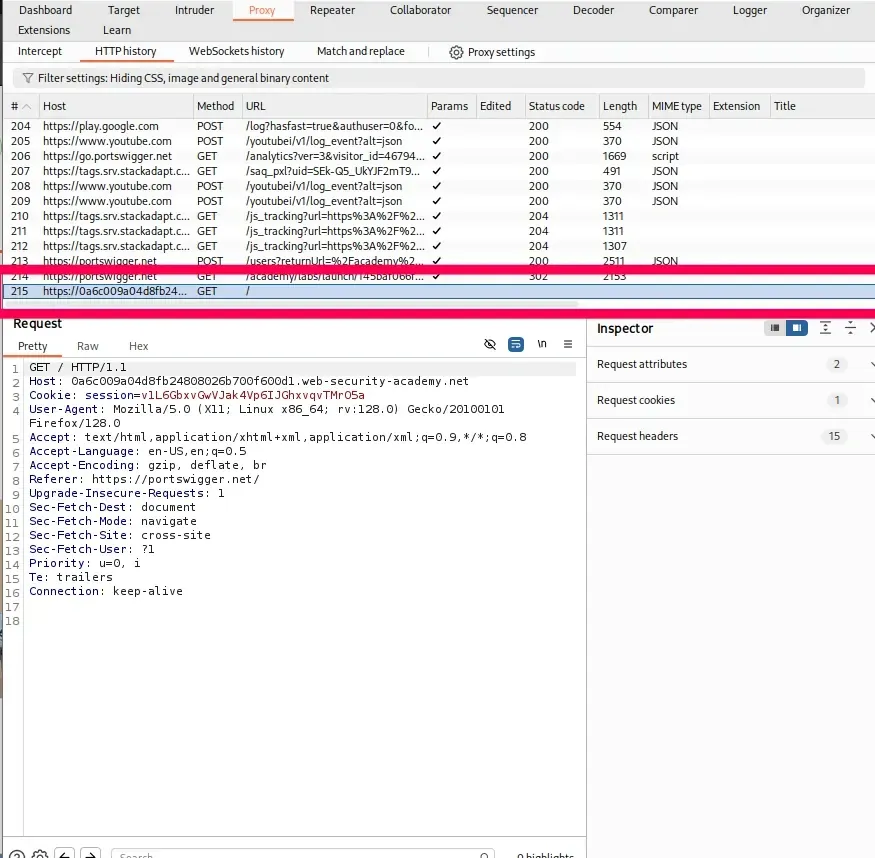Open Match and replace settings

[360, 51]
